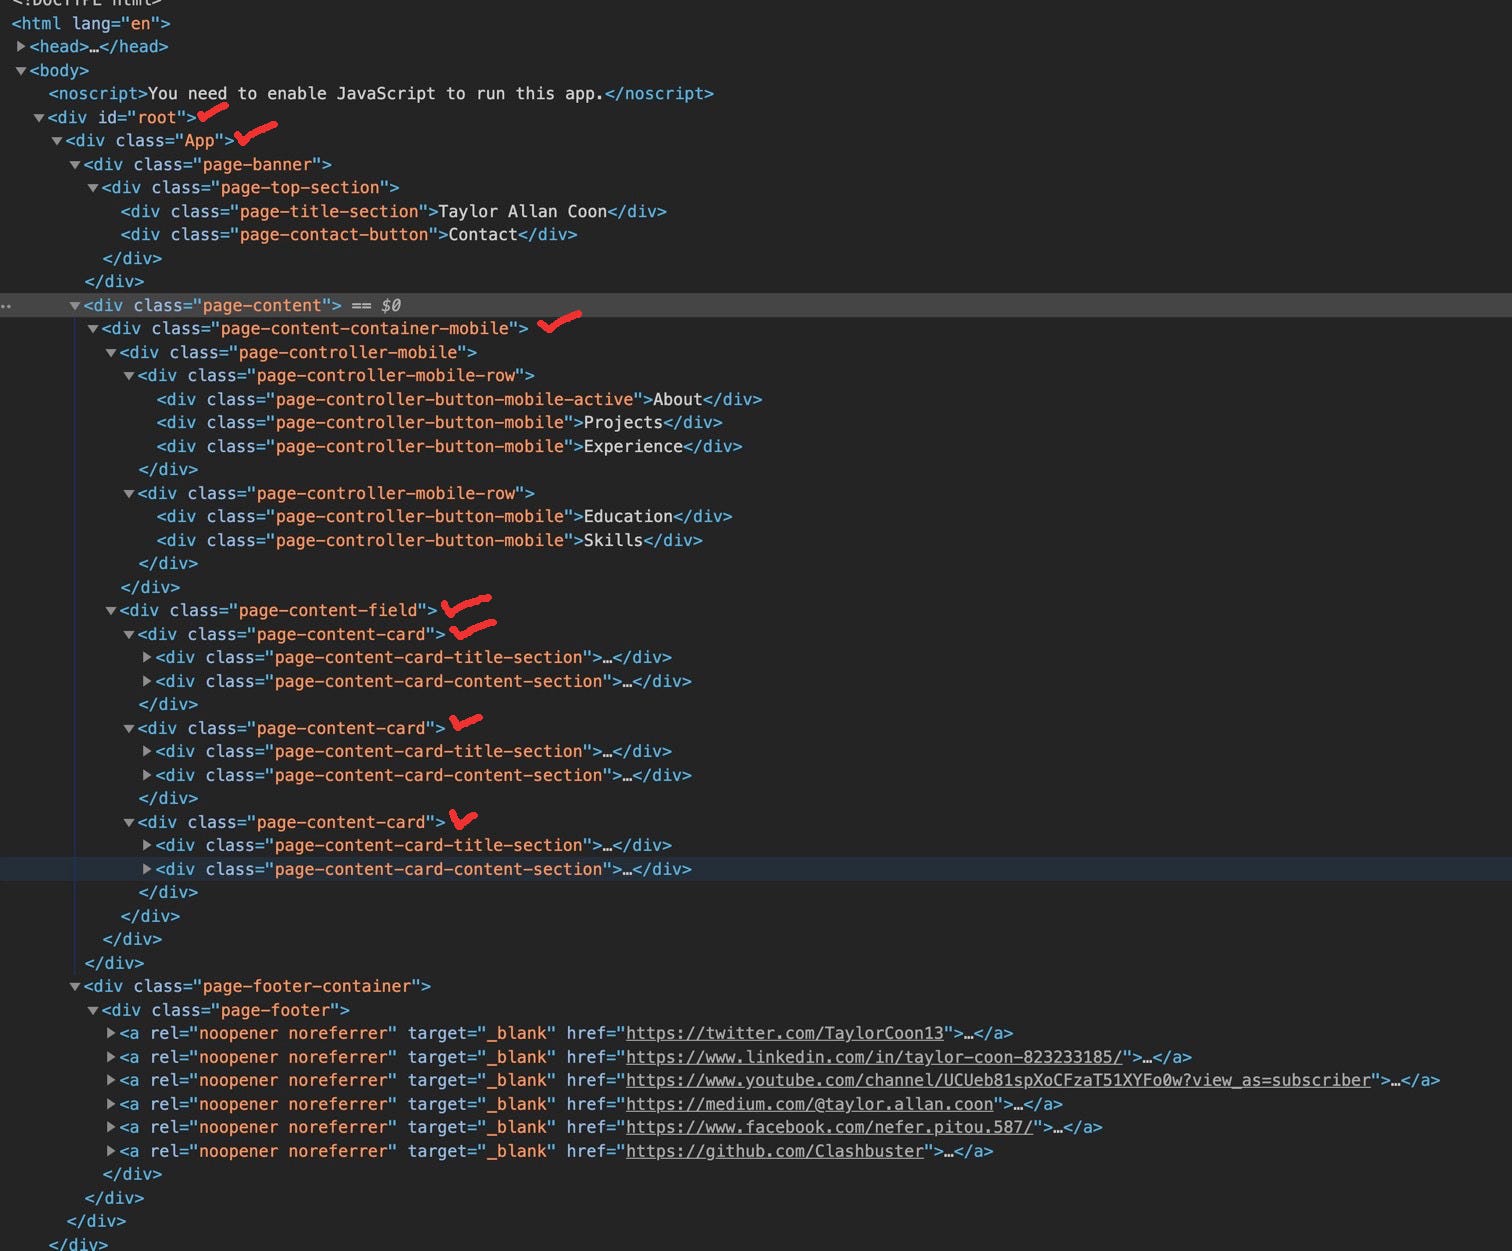
Task: Open the twitter.com/TaylorCoon13 link
Action: (x=785, y=1033)
